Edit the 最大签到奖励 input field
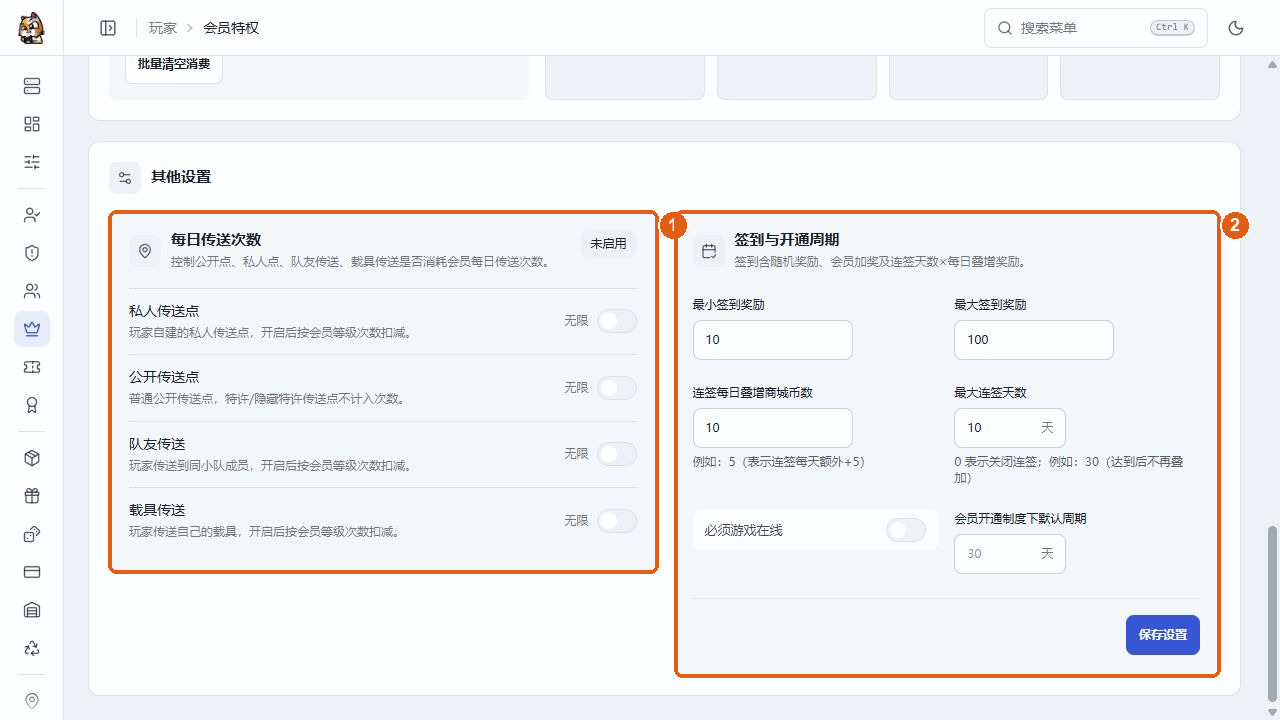The image size is (1280, 720). pos(1034,340)
